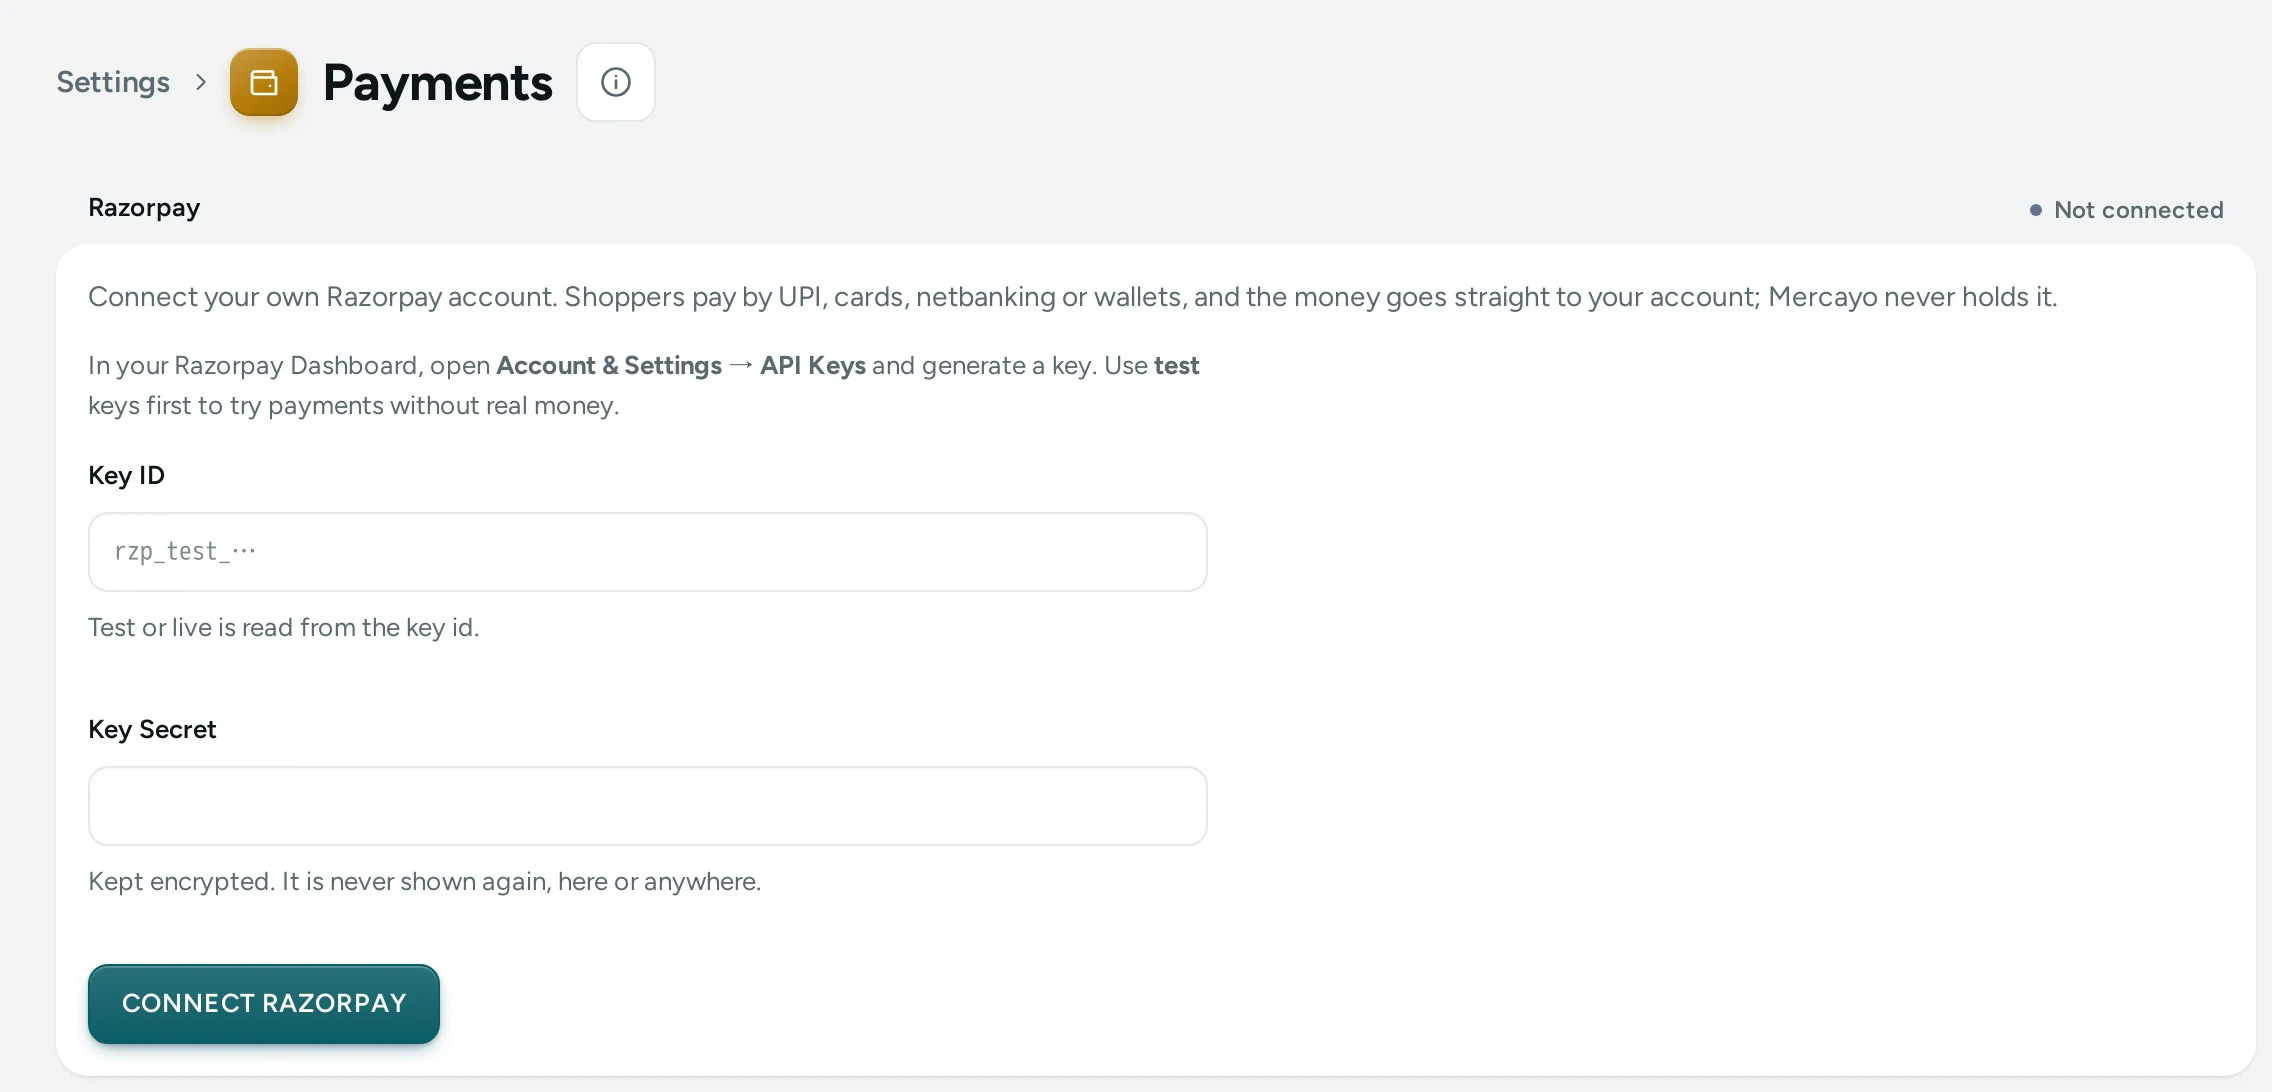Click "Test or live is read from the key id."
2272x1092 pixels.
[284, 627]
